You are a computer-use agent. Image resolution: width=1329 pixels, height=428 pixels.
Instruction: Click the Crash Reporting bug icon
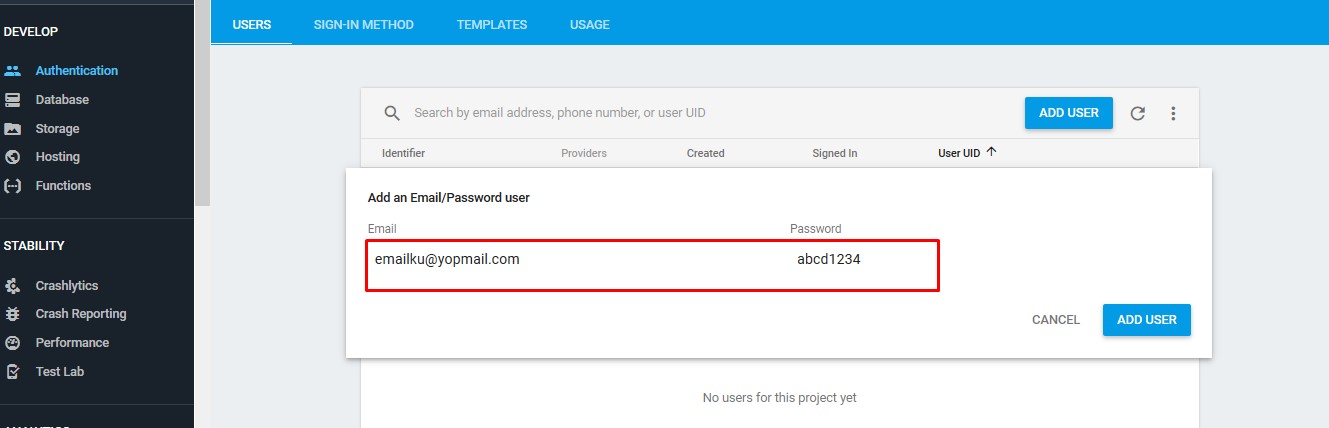click(13, 314)
